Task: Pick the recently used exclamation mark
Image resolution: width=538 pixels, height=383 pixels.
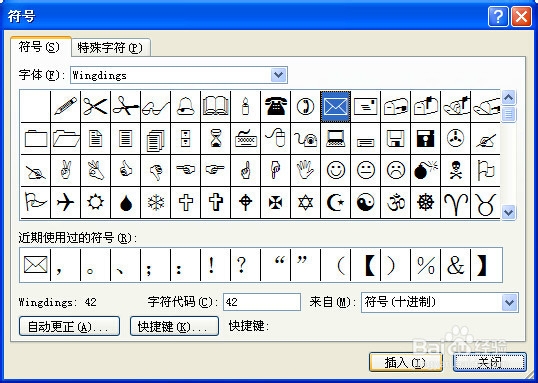Action: tap(215, 265)
